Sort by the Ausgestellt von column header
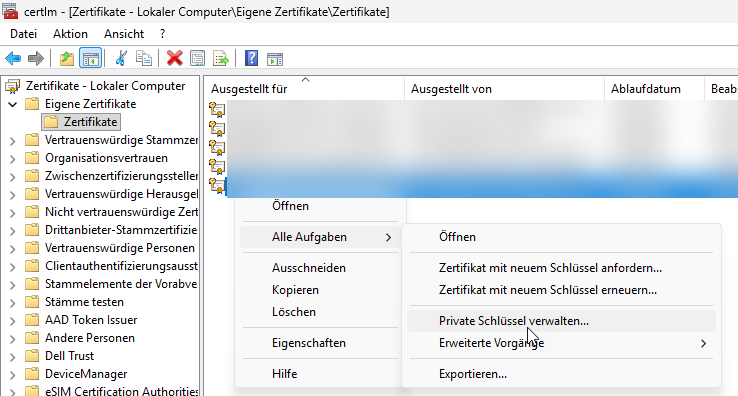The width and height of the screenshot is (738, 396). pos(505,89)
